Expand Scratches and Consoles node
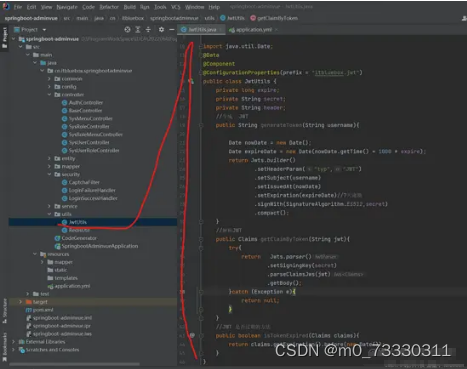This screenshot has width=467, height=369. (14, 350)
